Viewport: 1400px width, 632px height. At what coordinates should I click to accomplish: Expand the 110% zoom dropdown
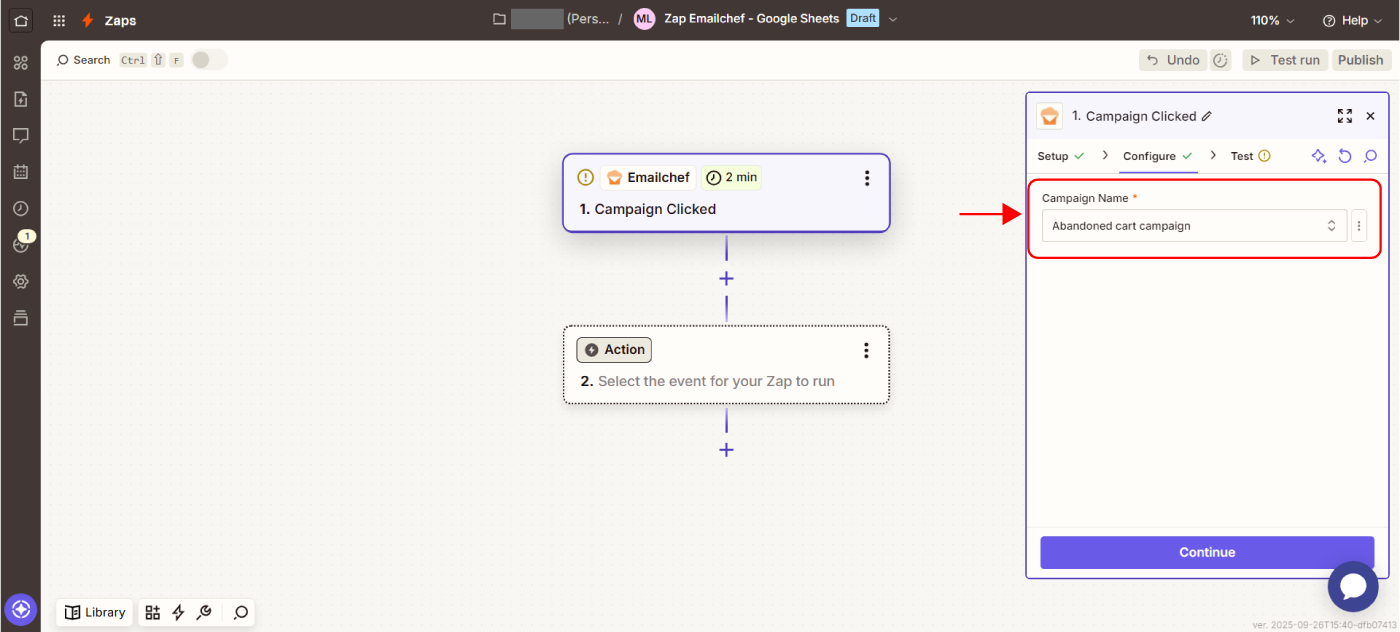[1272, 20]
